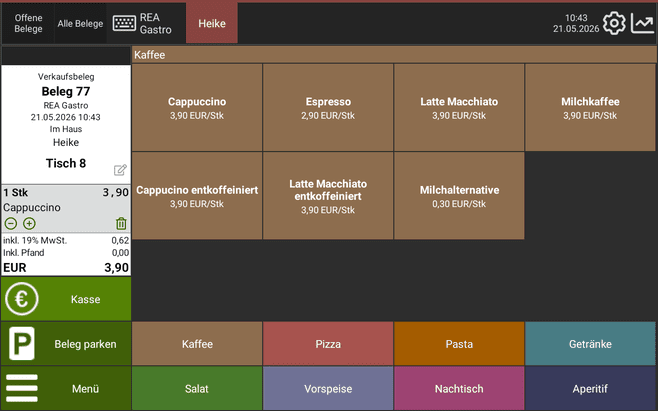Viewport: 658px width, 411px height.
Task: Click the REA Gastro text in the top bar
Action: tap(156, 24)
